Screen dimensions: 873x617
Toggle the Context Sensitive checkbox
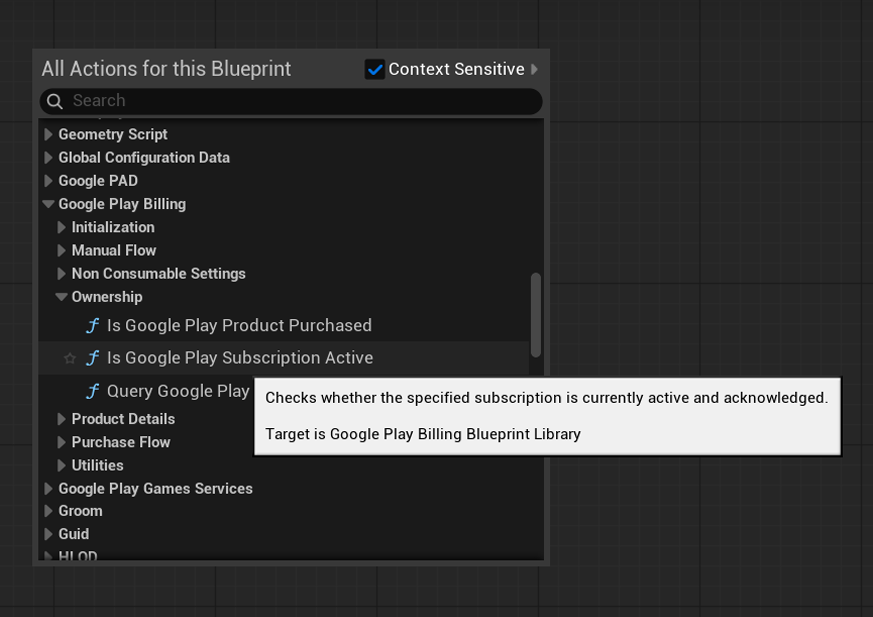tap(375, 69)
